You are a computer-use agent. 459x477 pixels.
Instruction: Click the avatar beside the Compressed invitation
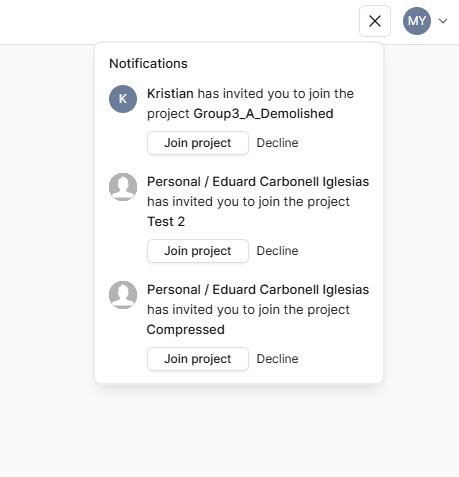(123, 295)
